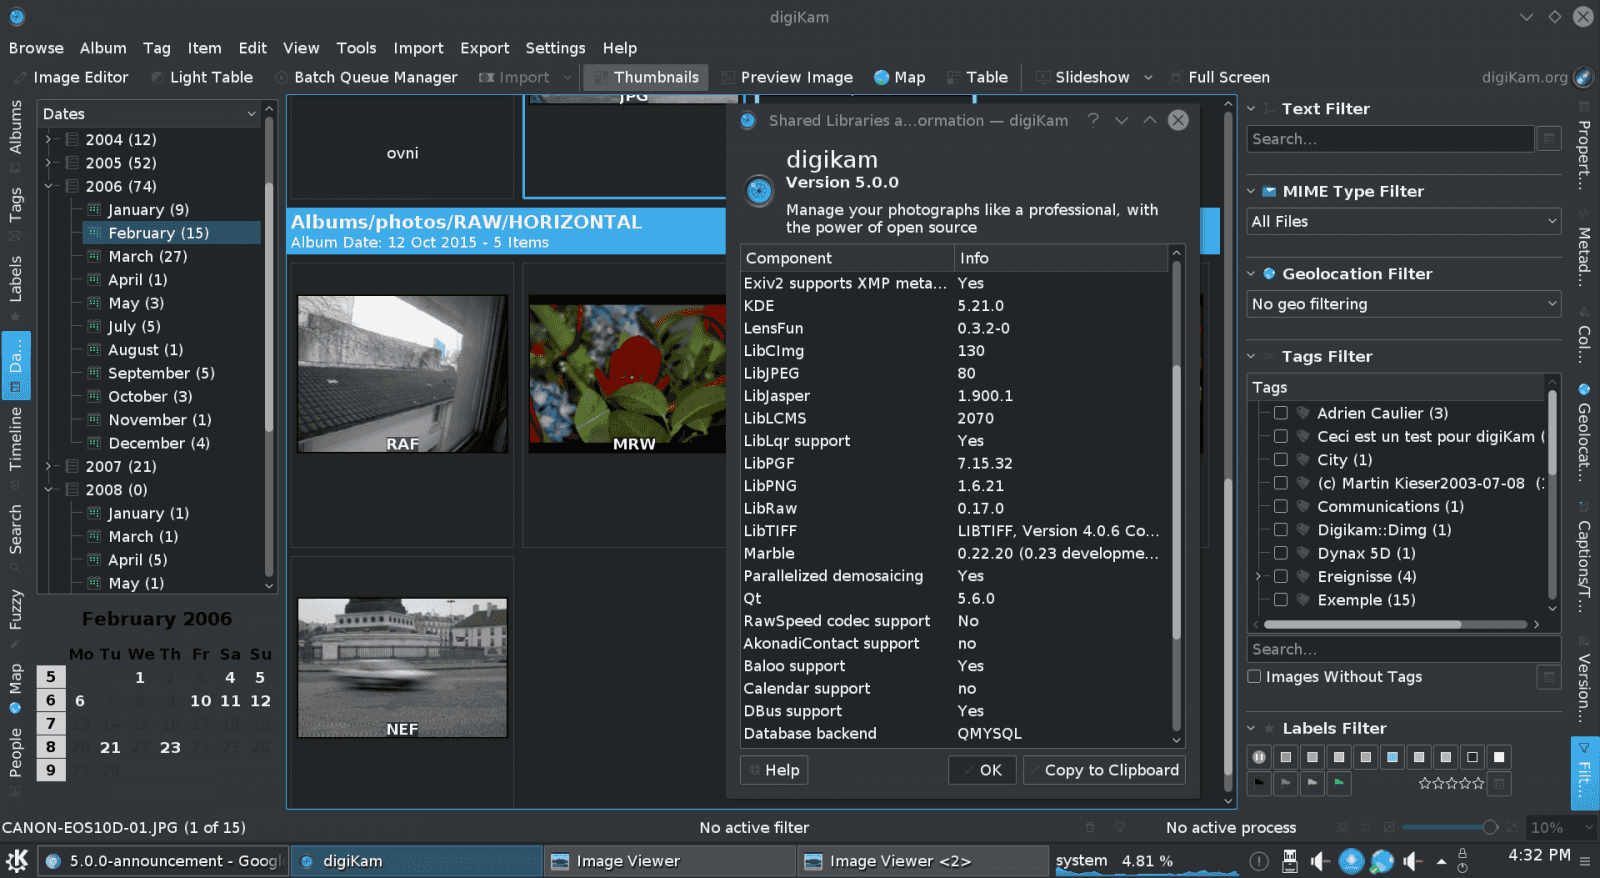Open the Image Editor tool

[x=70, y=77]
